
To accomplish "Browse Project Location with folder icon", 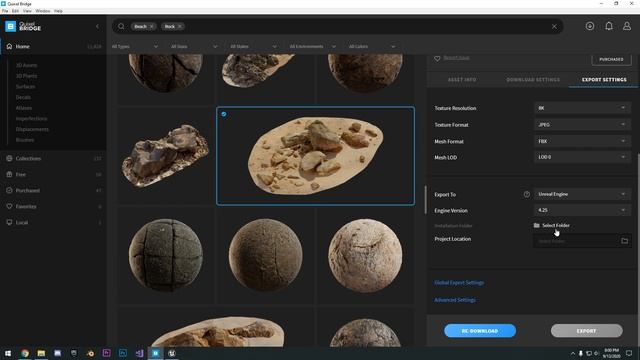I will tap(624, 241).
